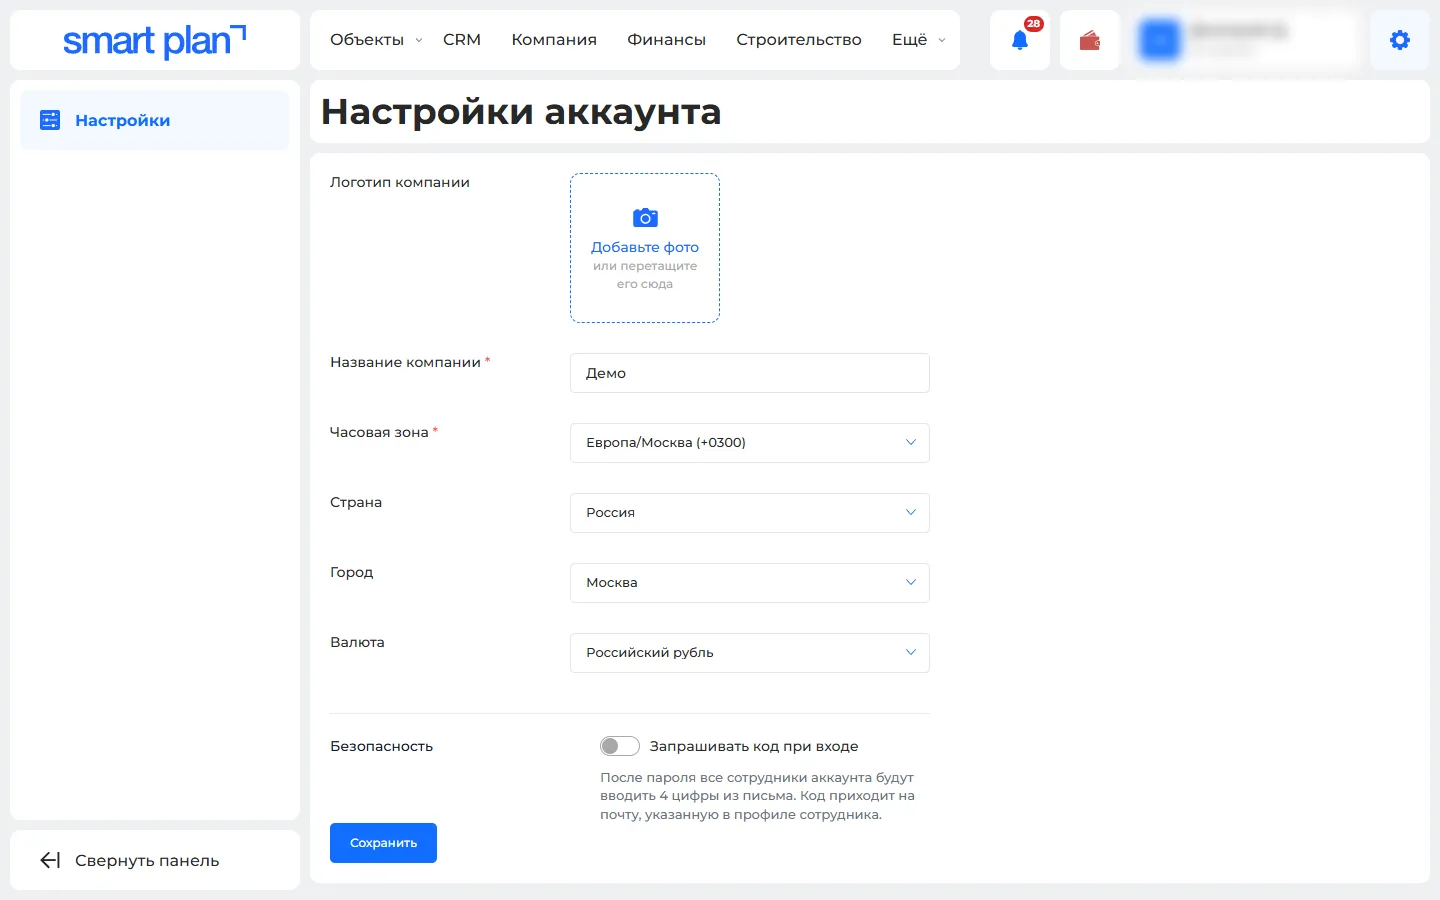Screen dimensions: 1440x900
Task: Click the Город field label
Action: pos(352,572)
